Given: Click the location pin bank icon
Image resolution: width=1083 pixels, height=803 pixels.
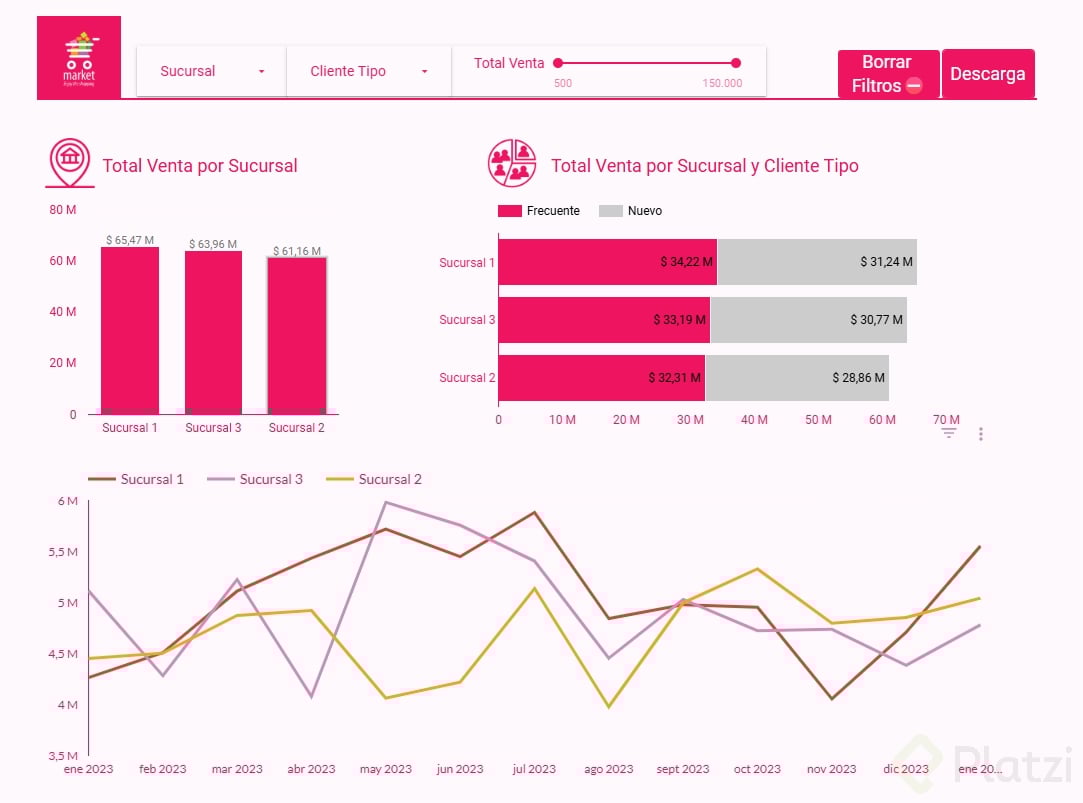Looking at the screenshot, I should pos(70,163).
